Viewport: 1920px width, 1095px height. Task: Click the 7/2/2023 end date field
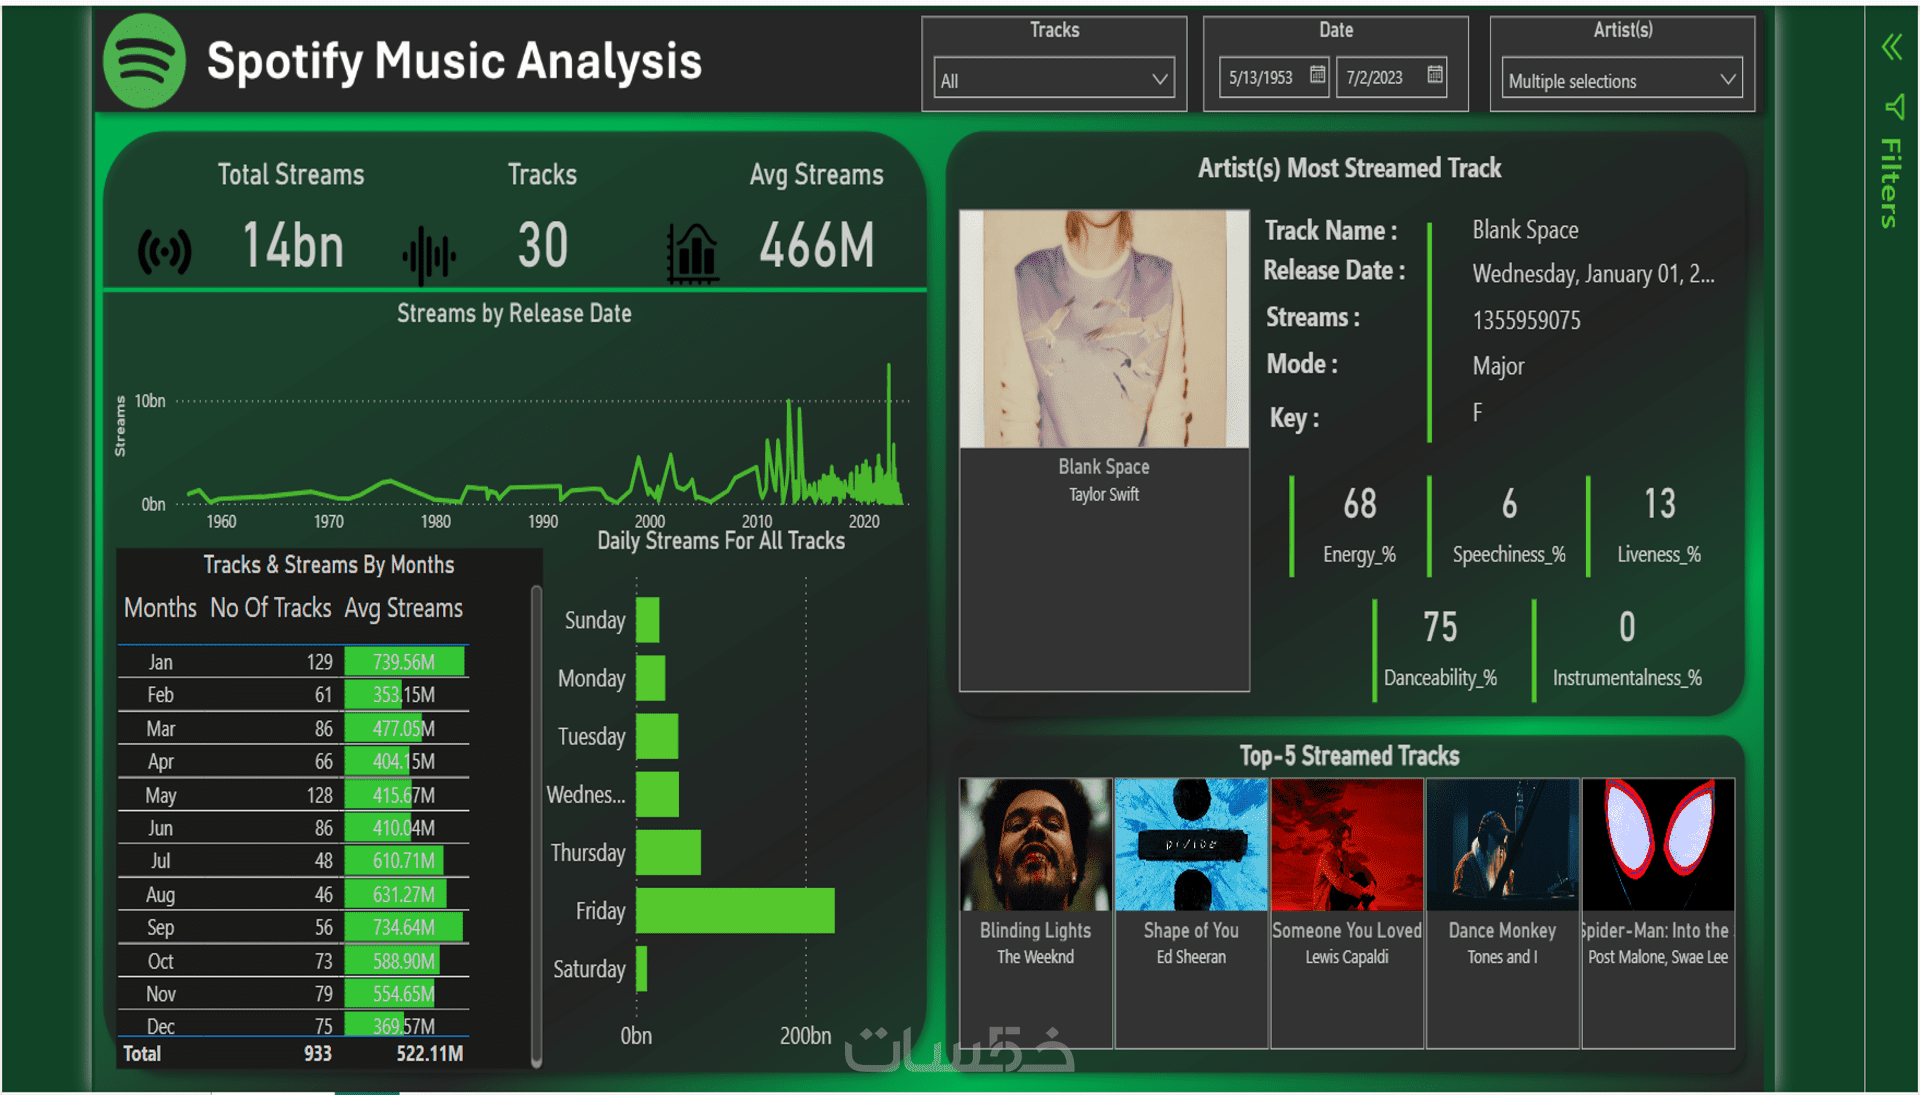1374,78
